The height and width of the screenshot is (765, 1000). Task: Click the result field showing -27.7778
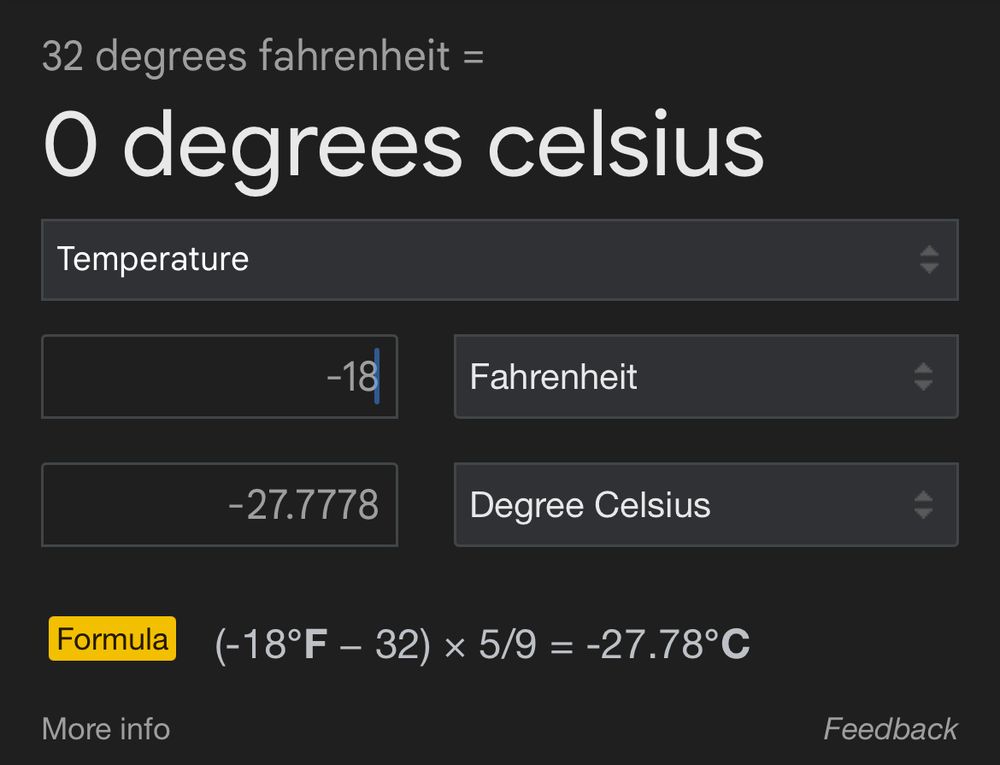[x=219, y=505]
